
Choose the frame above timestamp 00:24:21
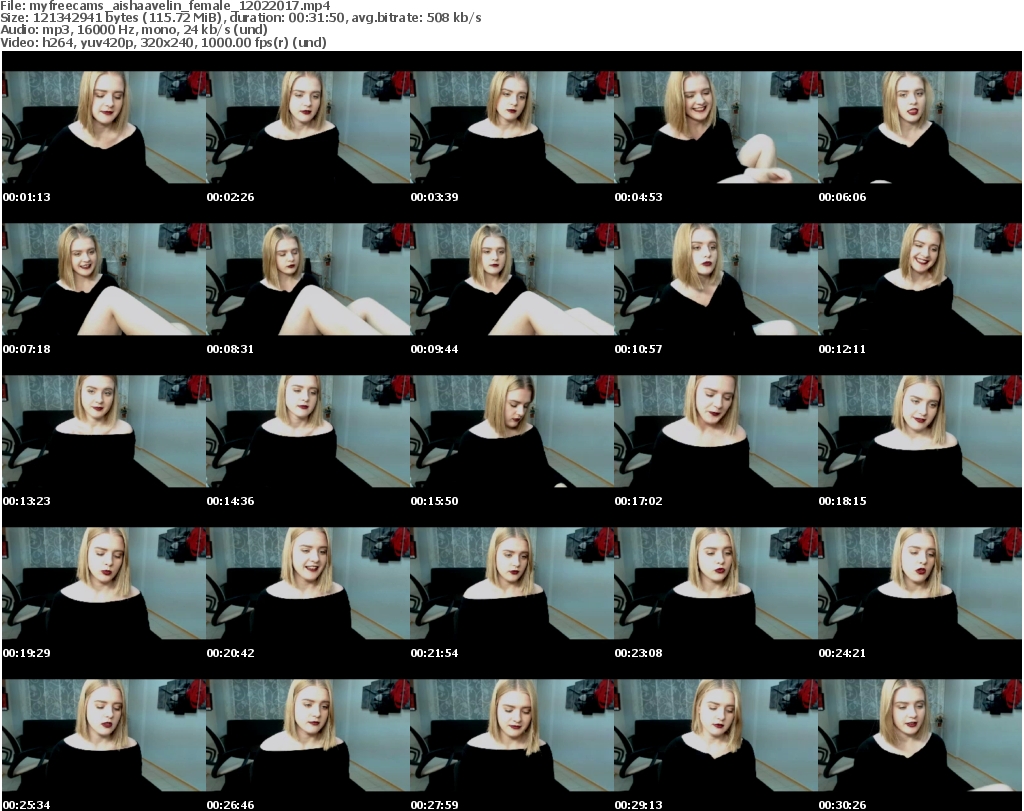tap(920, 583)
